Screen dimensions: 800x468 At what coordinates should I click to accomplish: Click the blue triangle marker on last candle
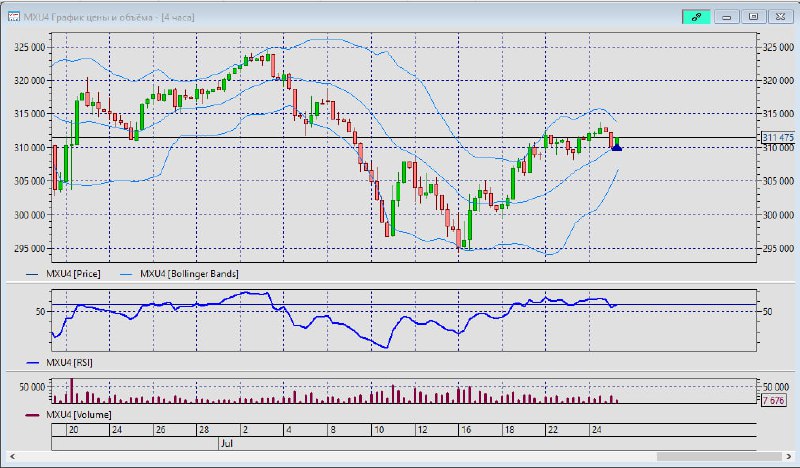[616, 148]
